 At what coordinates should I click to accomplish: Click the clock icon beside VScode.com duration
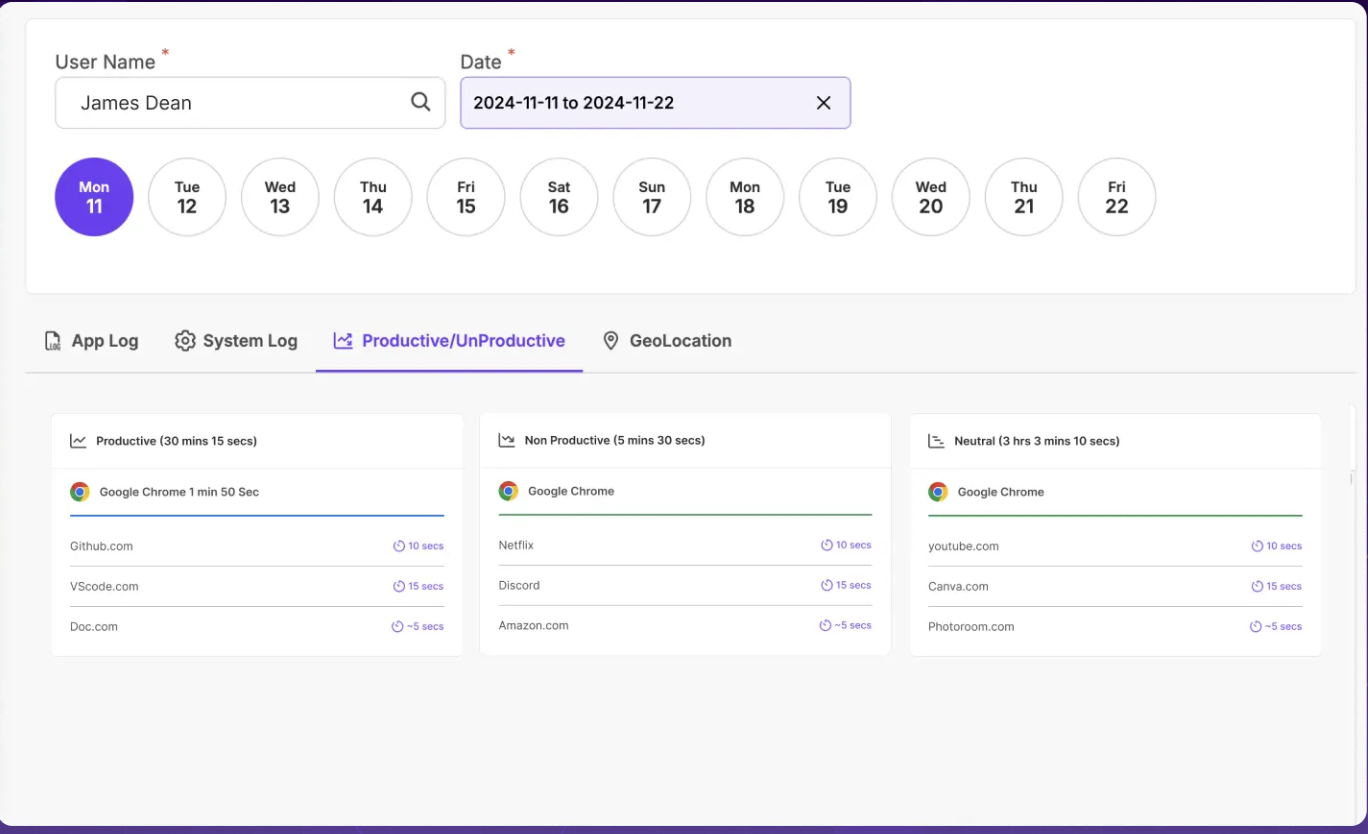(x=399, y=586)
